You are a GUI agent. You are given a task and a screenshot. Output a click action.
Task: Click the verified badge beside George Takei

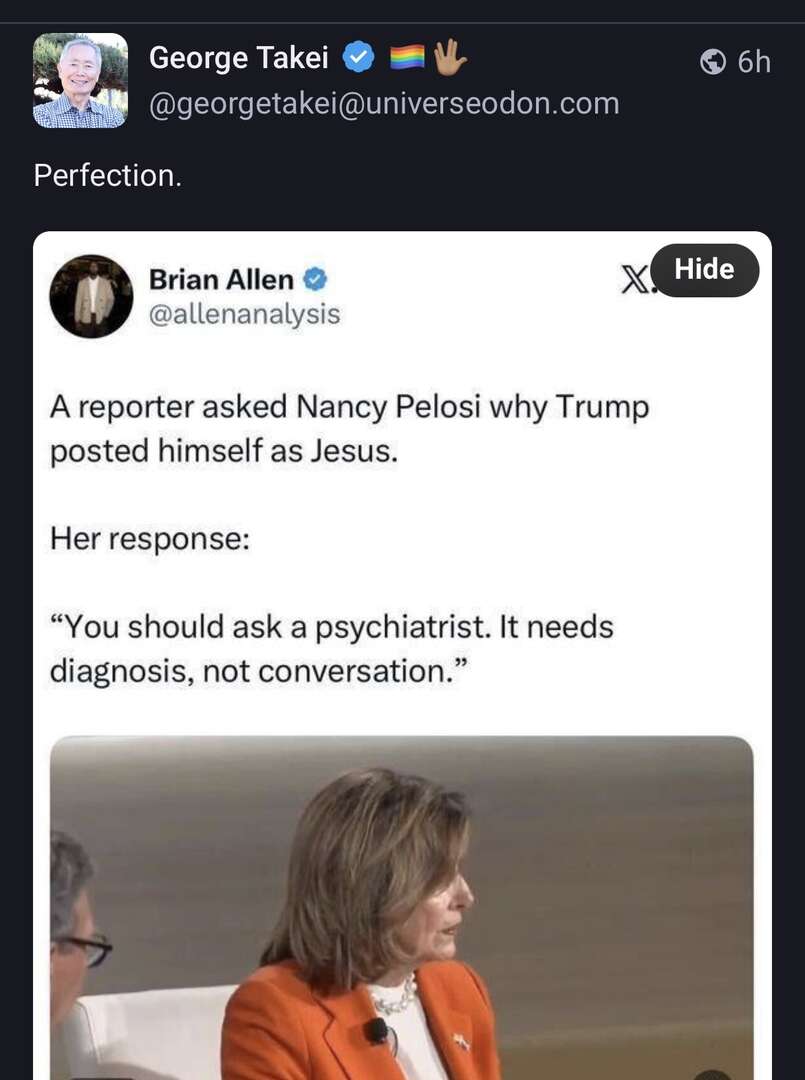pyautogui.click(x=358, y=59)
